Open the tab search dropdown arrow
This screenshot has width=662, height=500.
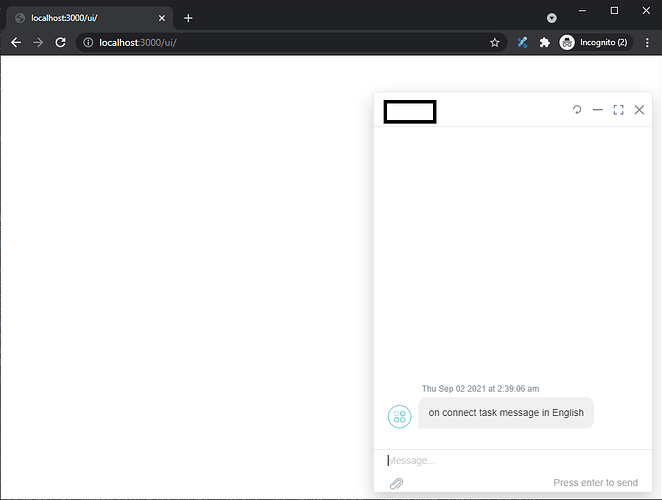[551, 18]
